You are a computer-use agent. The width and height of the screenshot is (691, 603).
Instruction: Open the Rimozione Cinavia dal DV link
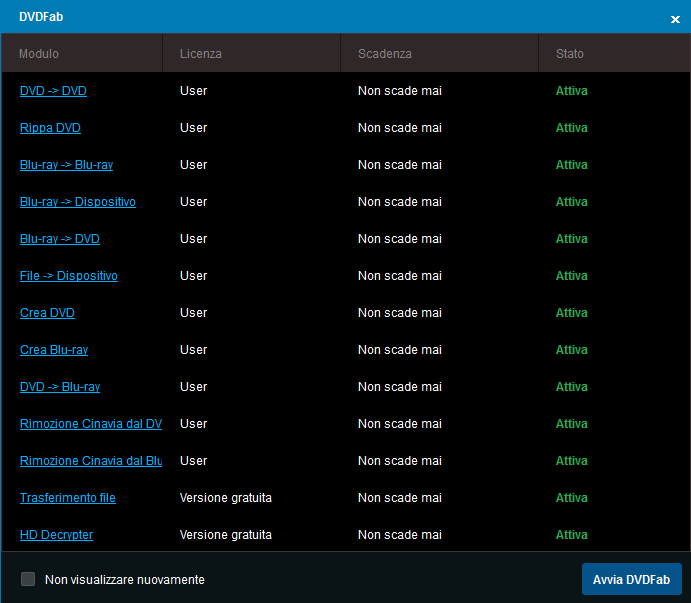(x=91, y=424)
